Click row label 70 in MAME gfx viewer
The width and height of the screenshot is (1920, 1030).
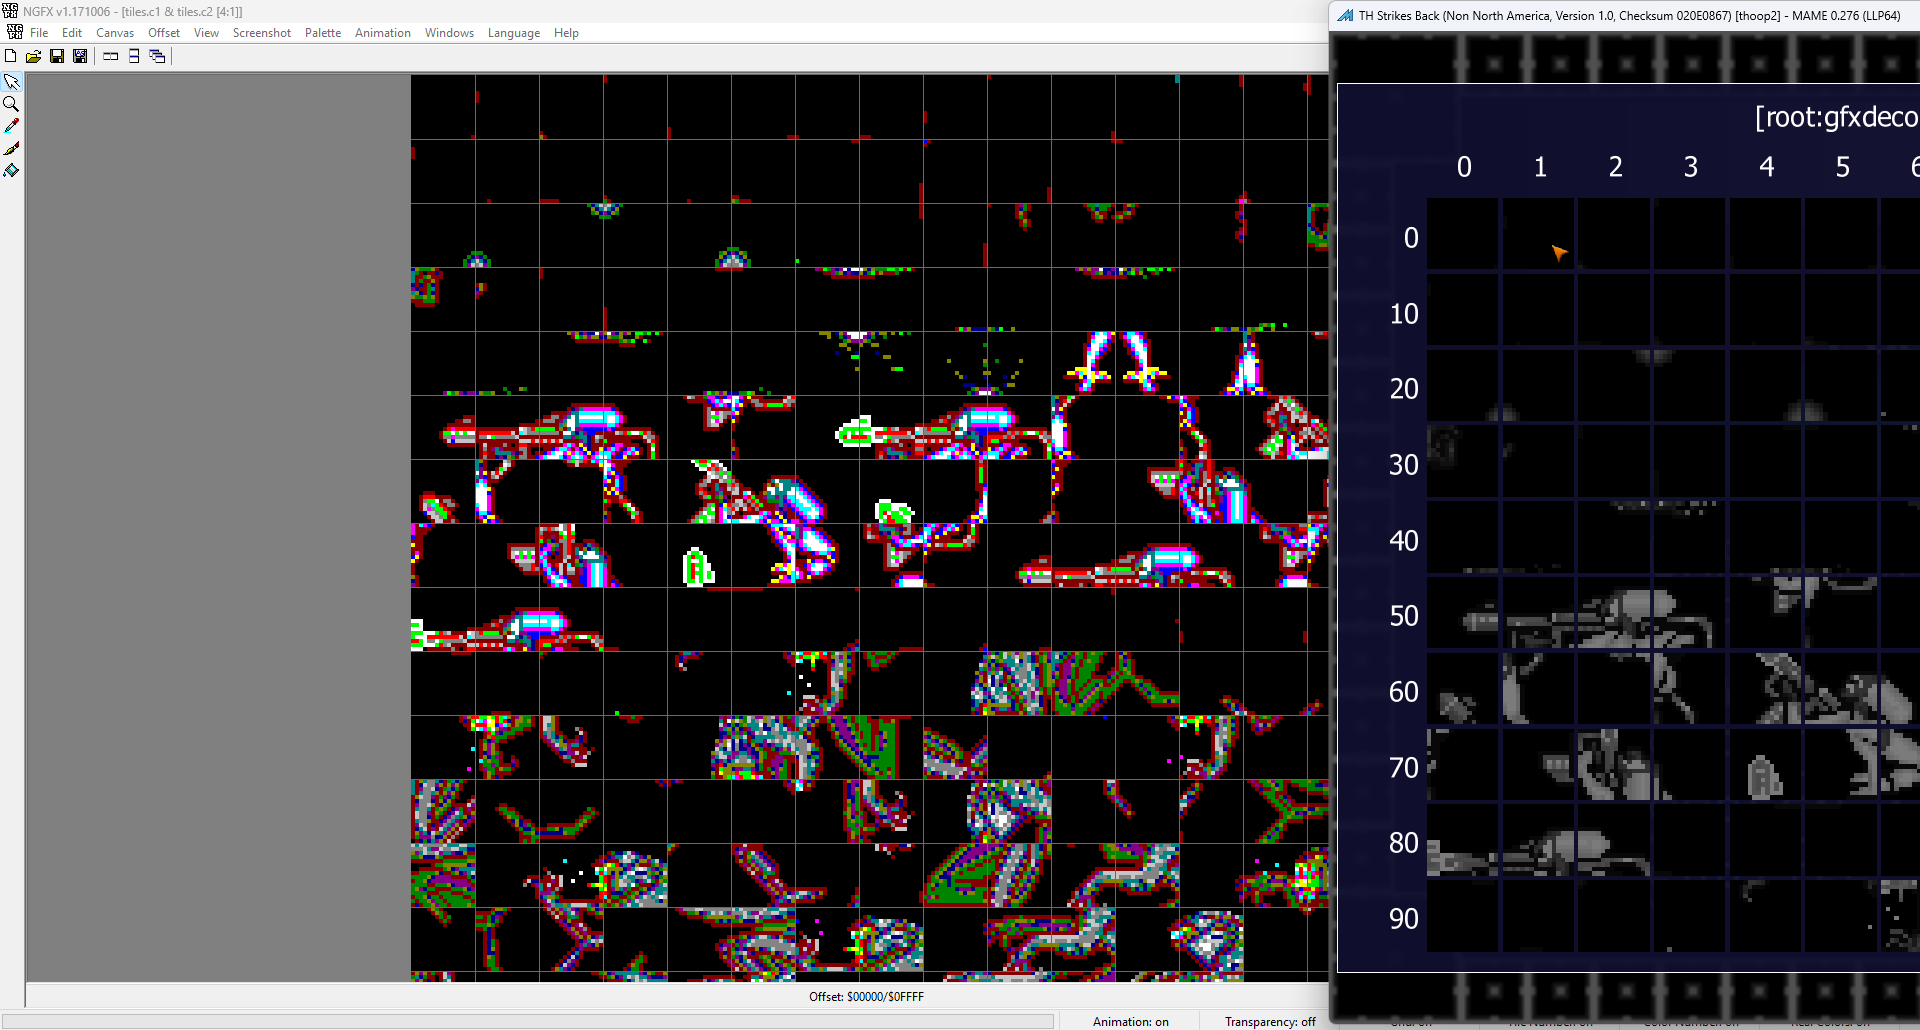[x=1404, y=768]
